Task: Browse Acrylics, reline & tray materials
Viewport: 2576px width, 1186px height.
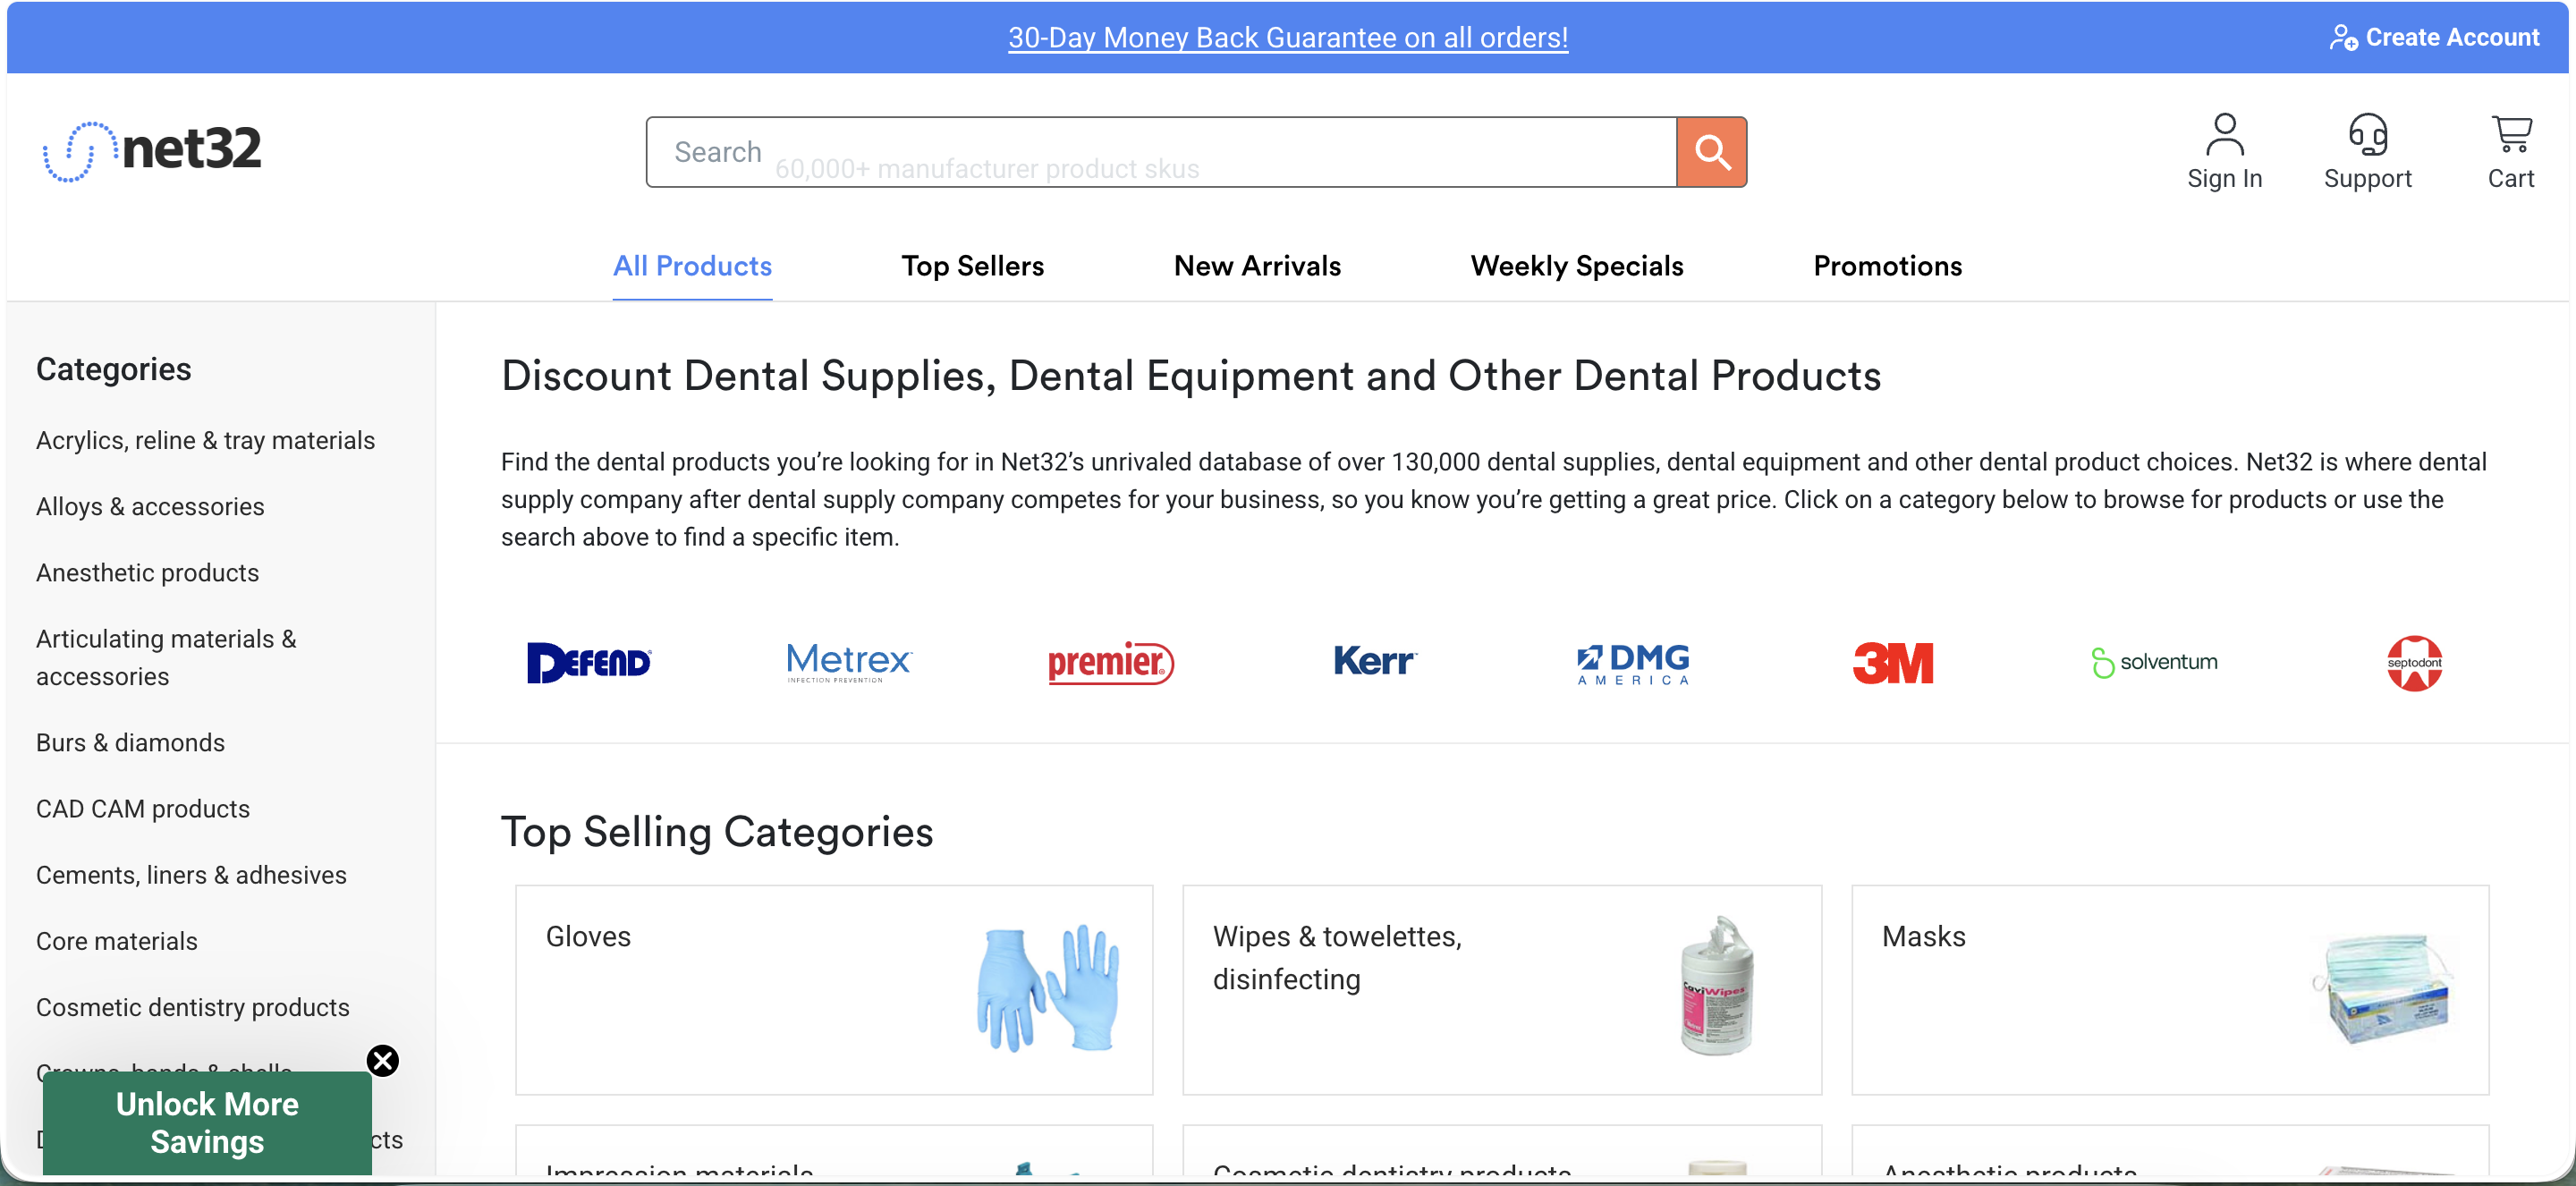Action: coord(205,440)
